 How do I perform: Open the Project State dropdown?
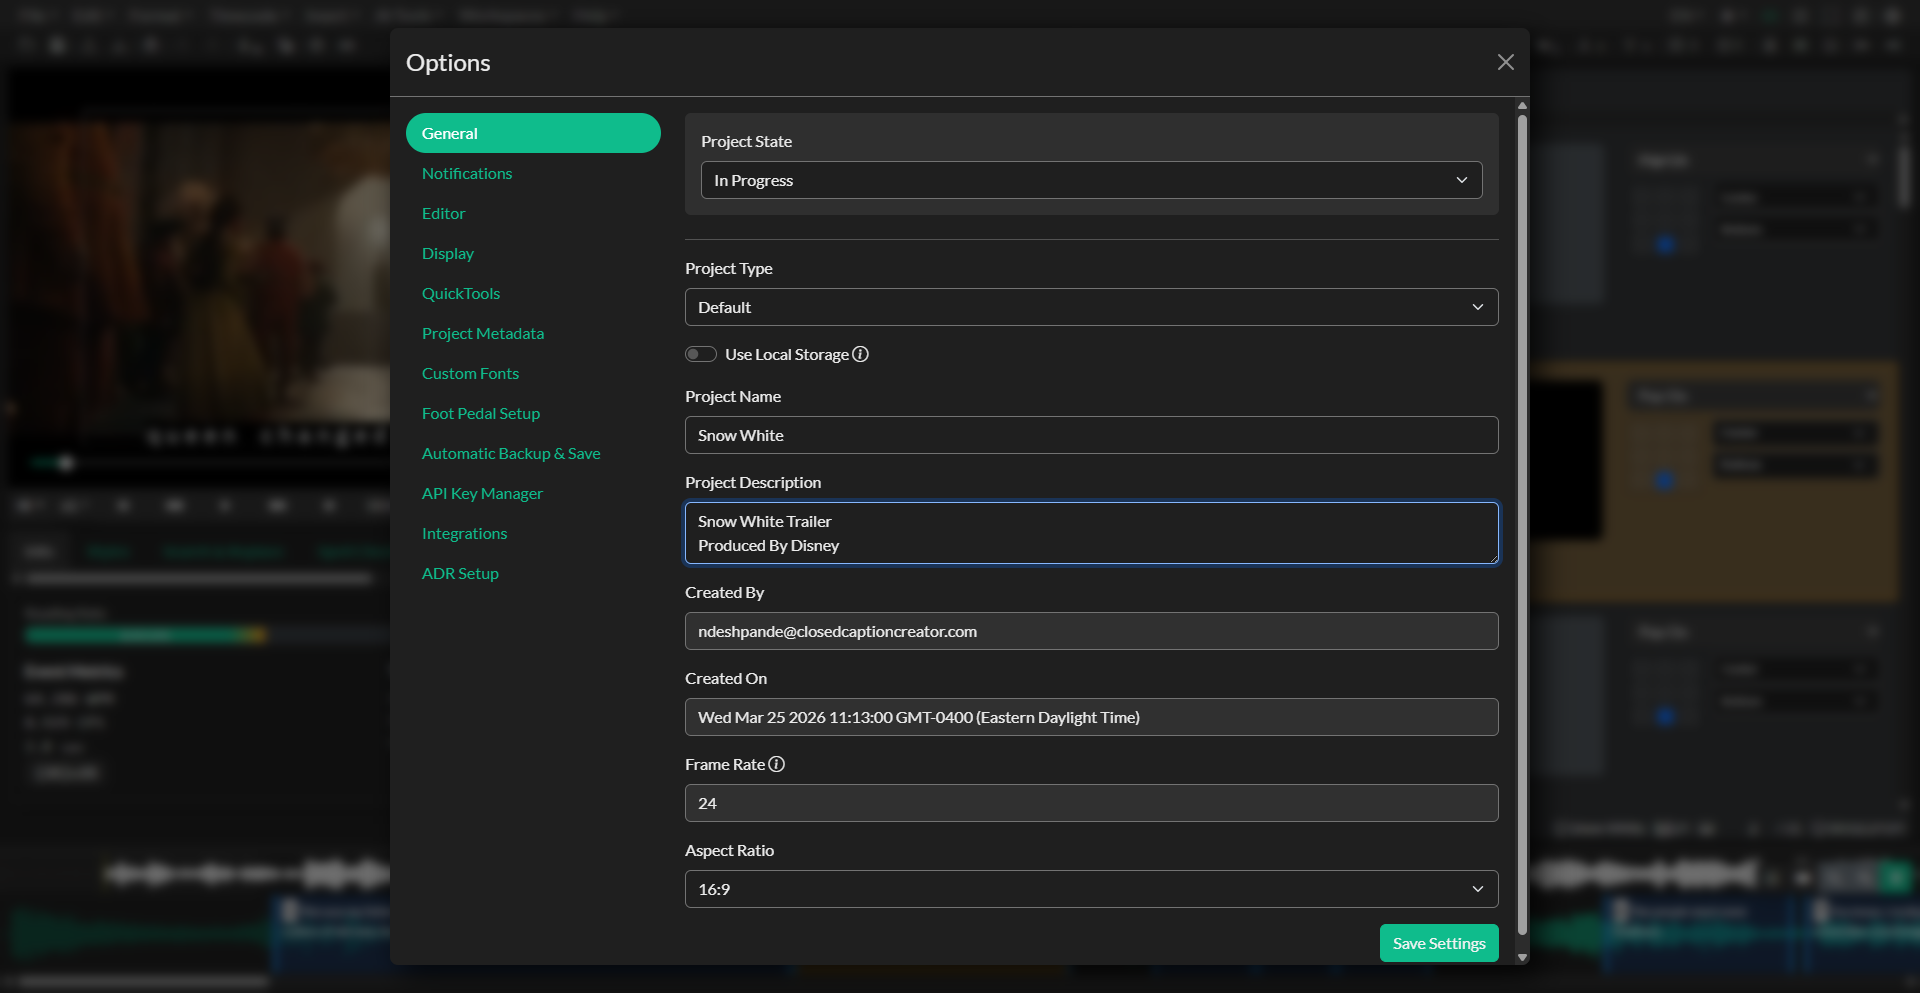coord(1090,180)
